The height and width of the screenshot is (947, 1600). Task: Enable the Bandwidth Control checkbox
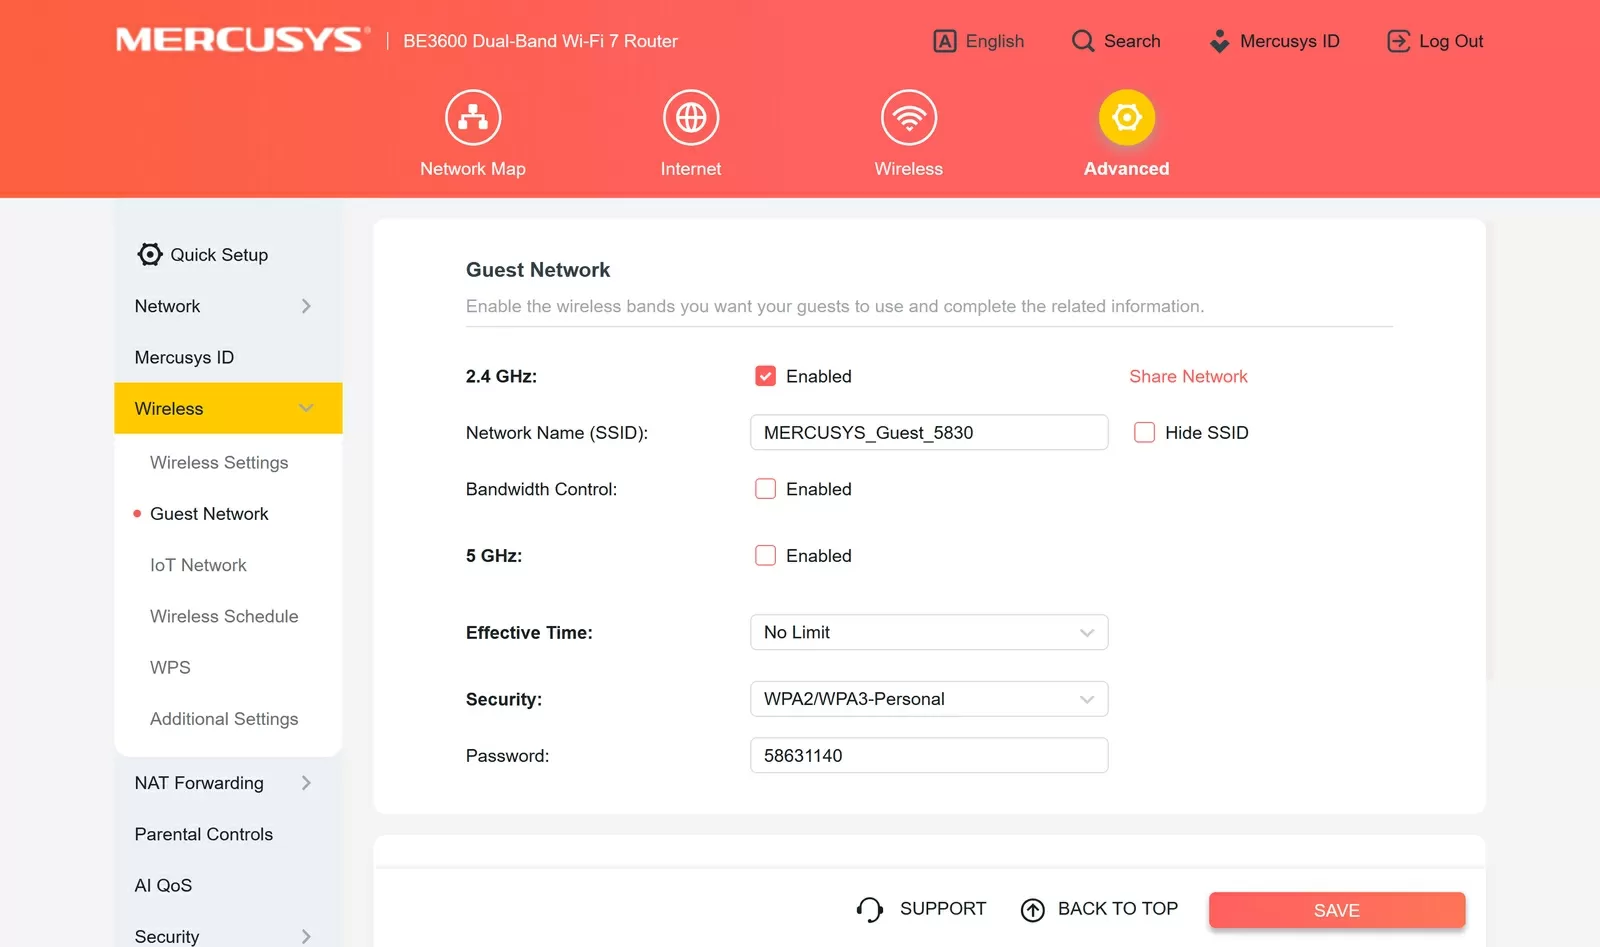(x=765, y=489)
